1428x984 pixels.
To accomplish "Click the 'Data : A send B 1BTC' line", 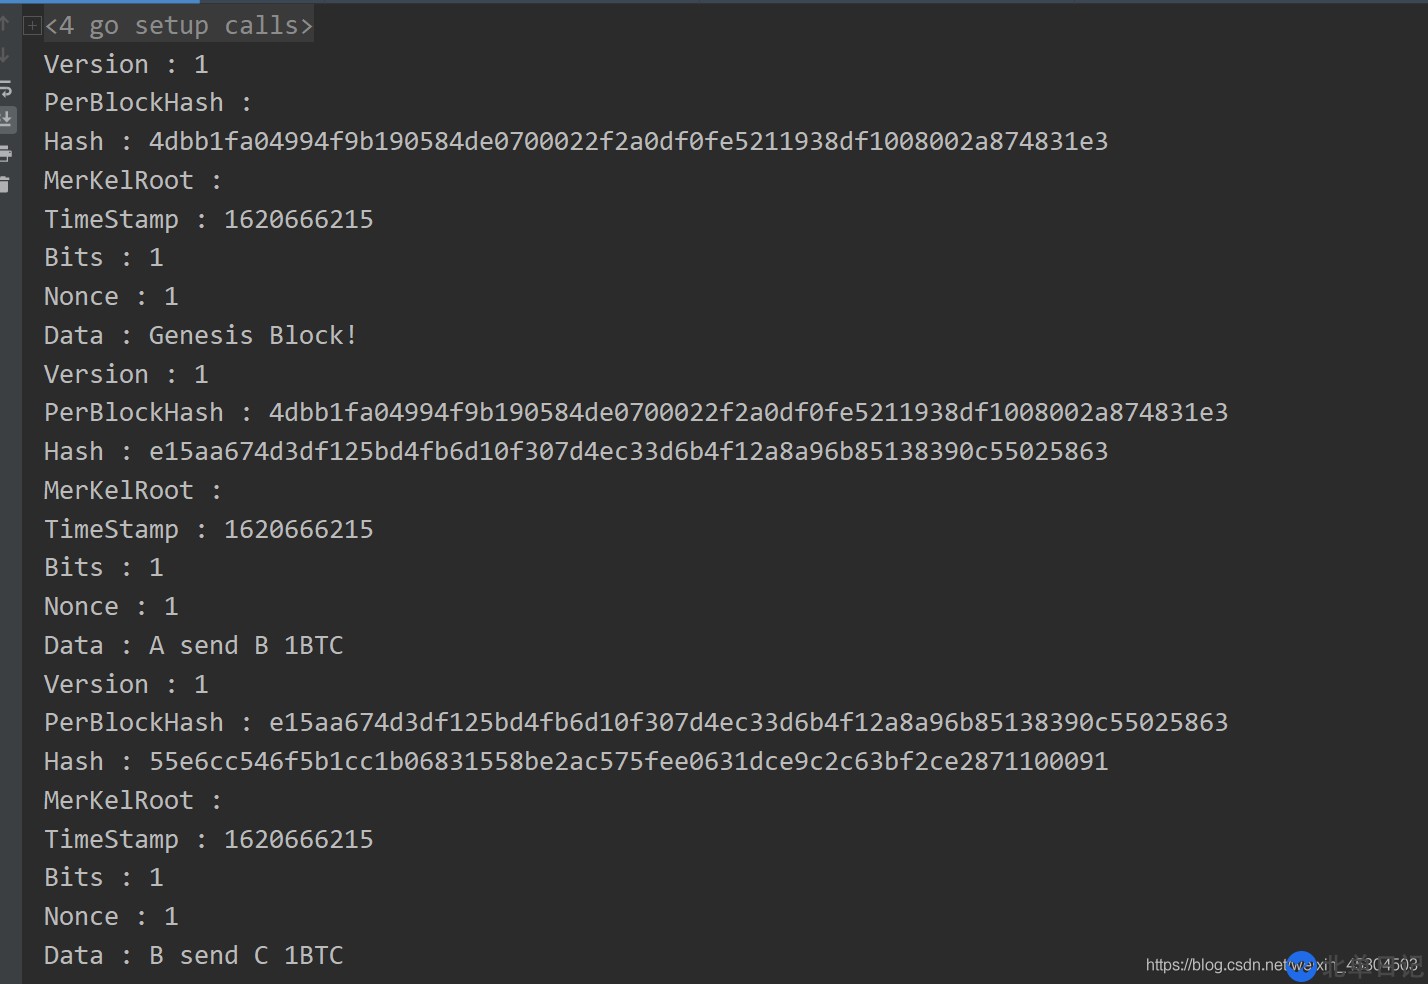I will tap(193, 645).
